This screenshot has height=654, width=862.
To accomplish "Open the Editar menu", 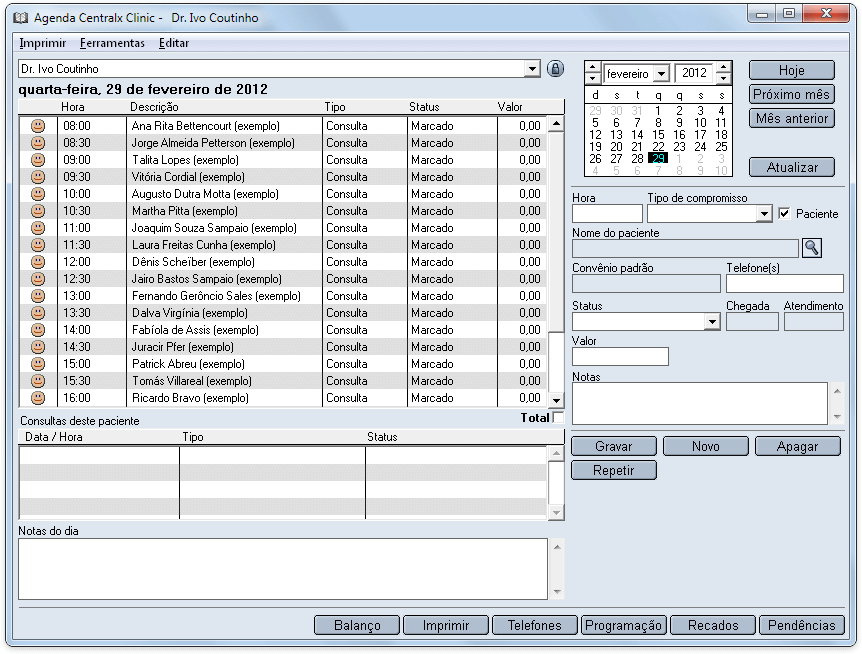I will [174, 43].
